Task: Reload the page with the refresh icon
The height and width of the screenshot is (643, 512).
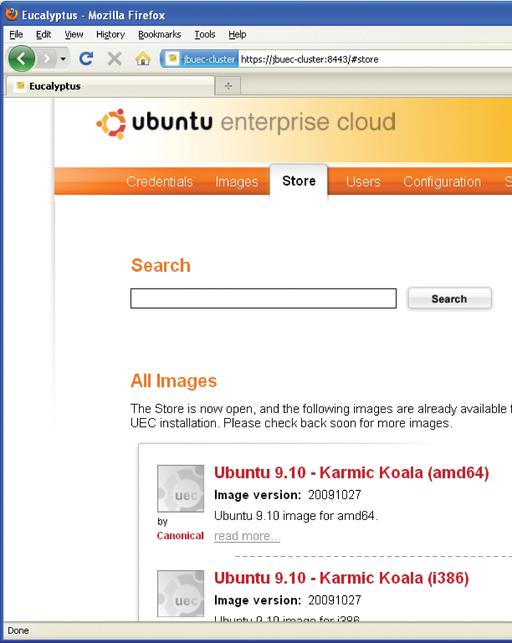Action: click(86, 59)
